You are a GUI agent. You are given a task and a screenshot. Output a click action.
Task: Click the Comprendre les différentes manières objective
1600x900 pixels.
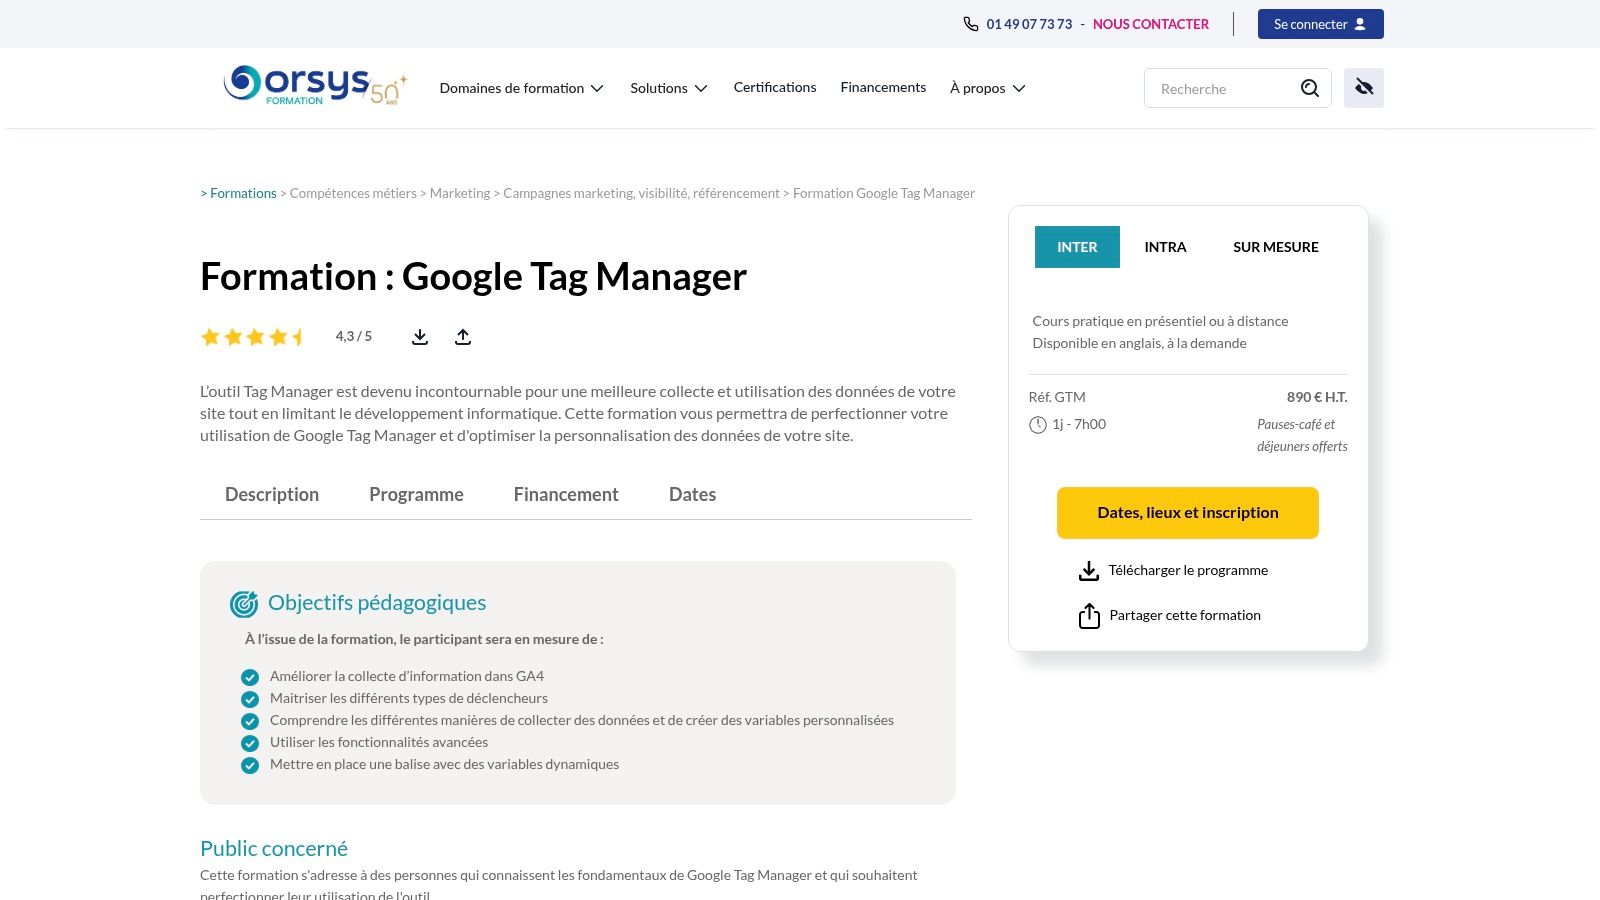[x=582, y=720]
